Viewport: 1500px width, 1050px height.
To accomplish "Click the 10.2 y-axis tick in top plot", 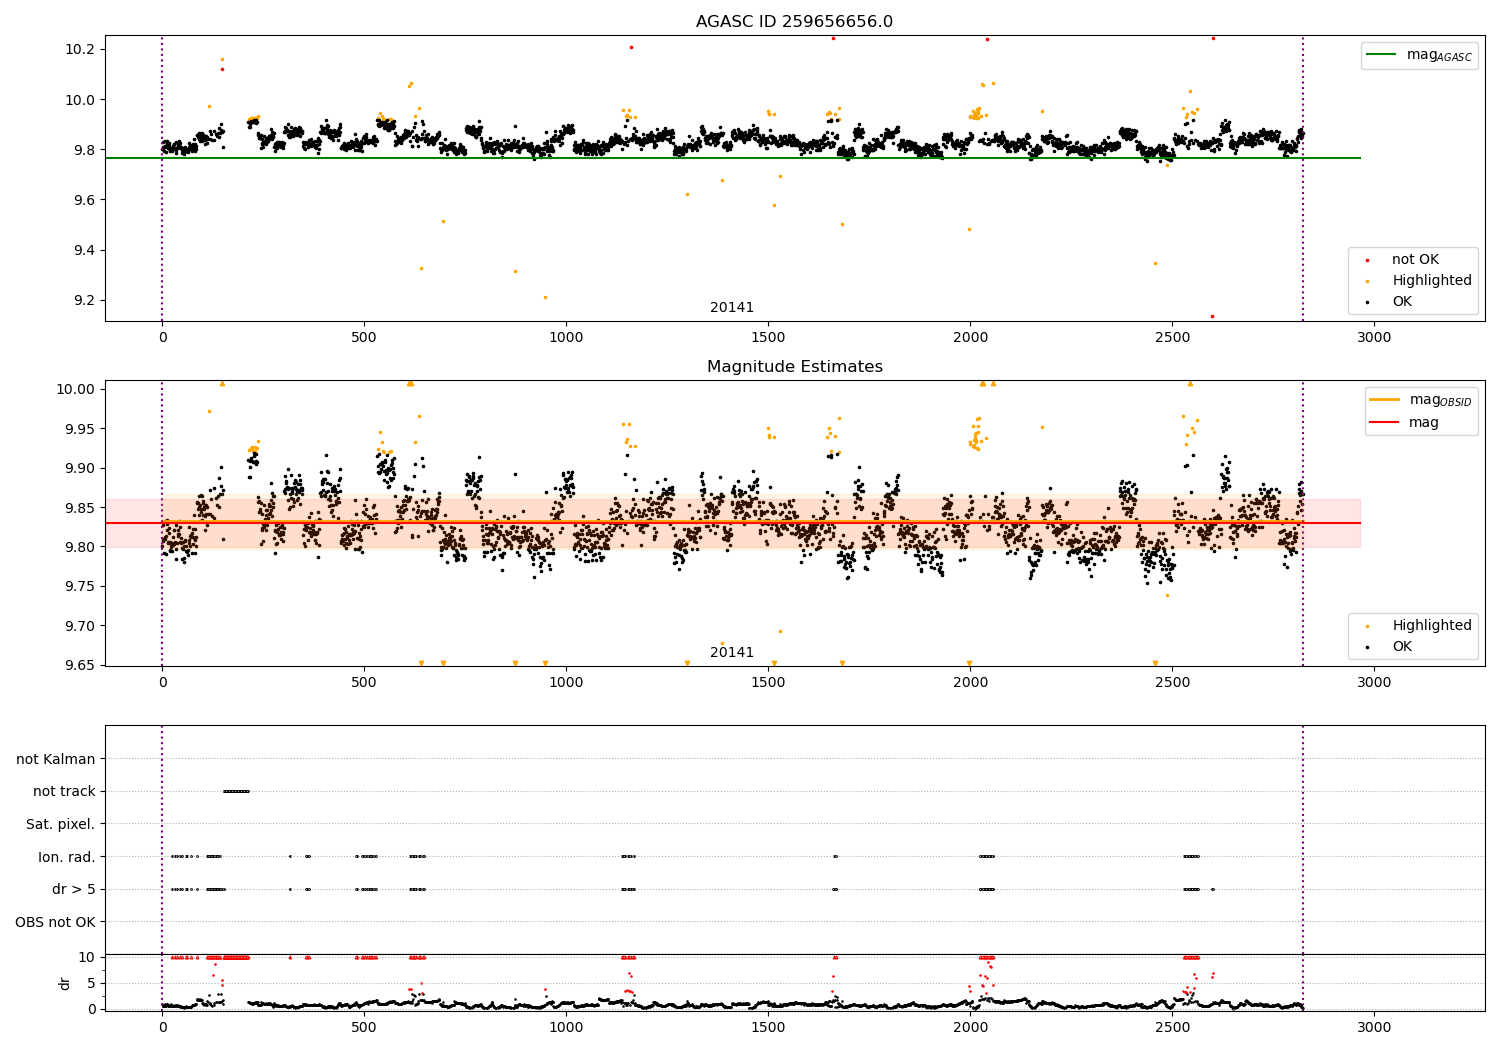I will tap(80, 50).
